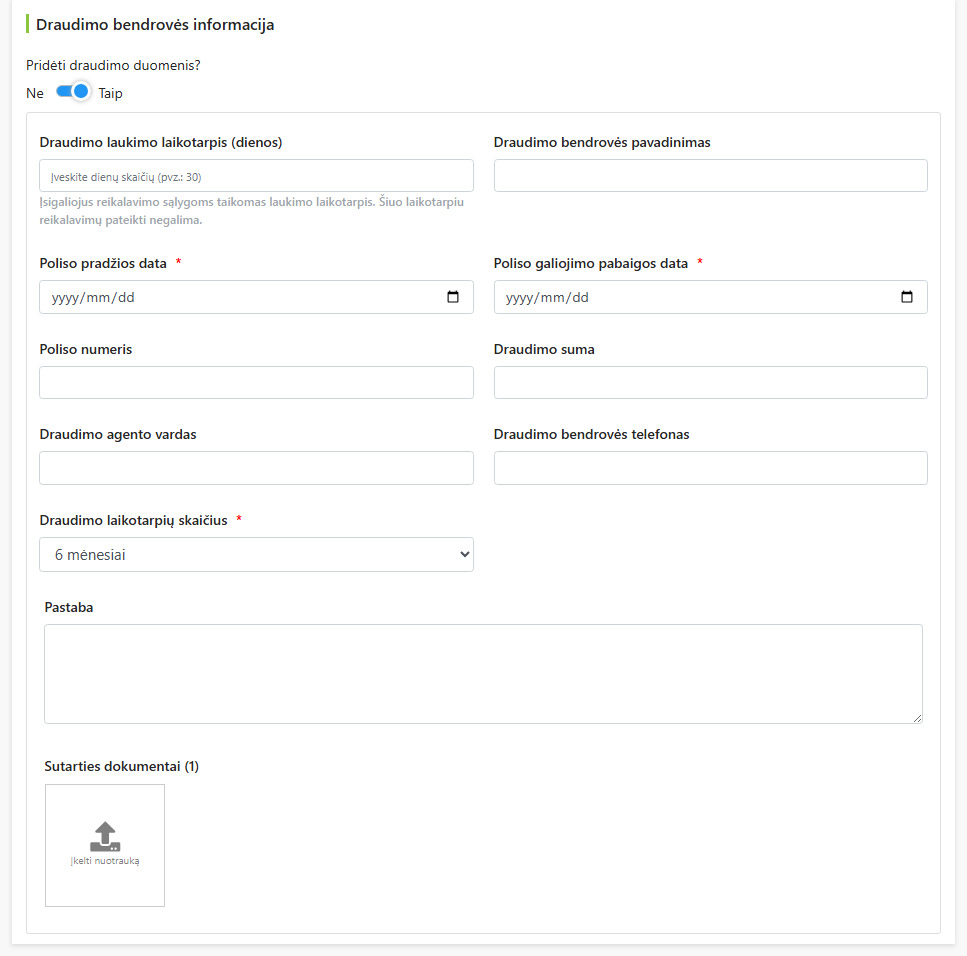Click the Įkelti nuotrauką upload box
This screenshot has height=956, width=967.
(x=105, y=846)
